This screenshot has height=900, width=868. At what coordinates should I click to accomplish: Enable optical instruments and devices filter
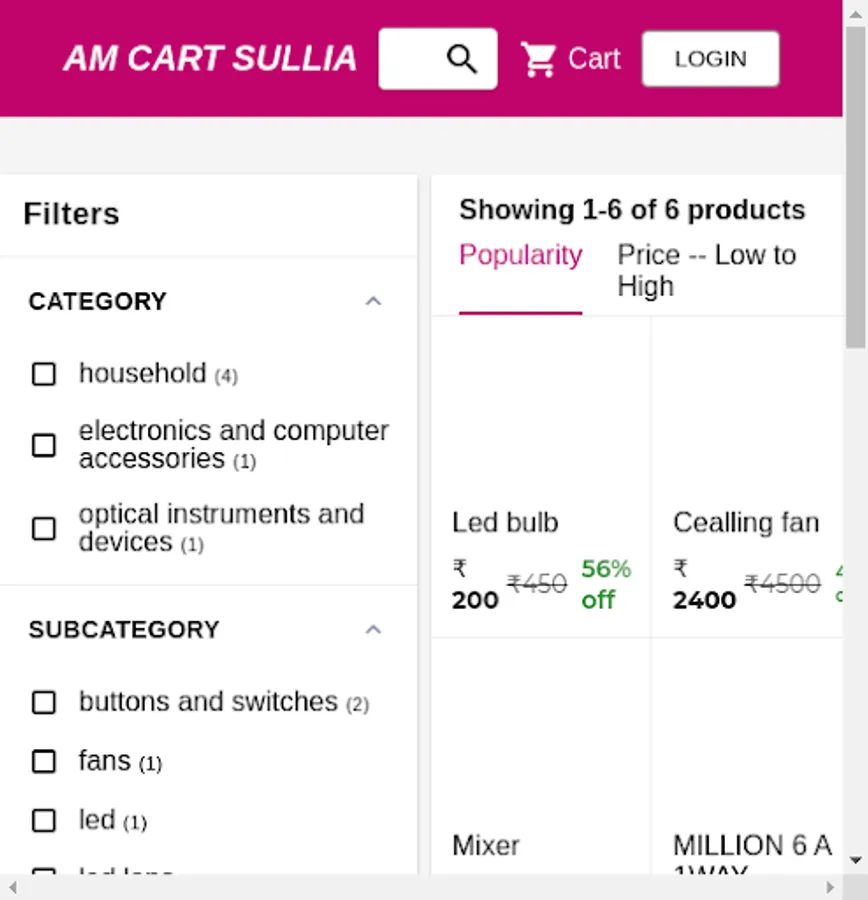click(44, 528)
